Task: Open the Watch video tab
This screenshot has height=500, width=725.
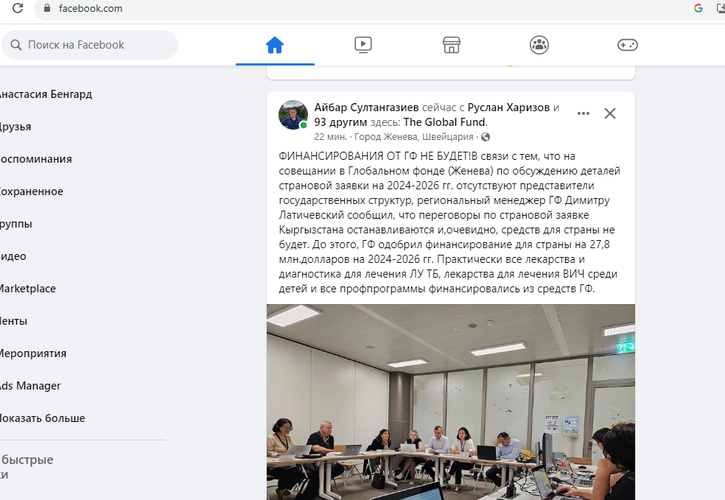Action: (x=363, y=45)
